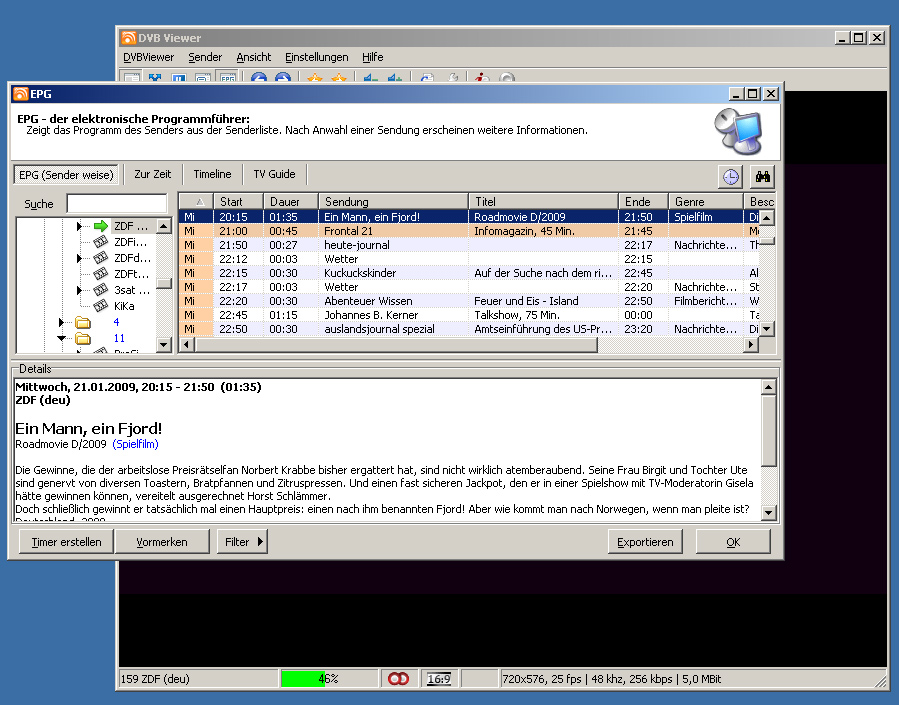Screen dimensions: 899x705
Task: Click the green arrow ZDF channel icon
Action: [x=100, y=226]
